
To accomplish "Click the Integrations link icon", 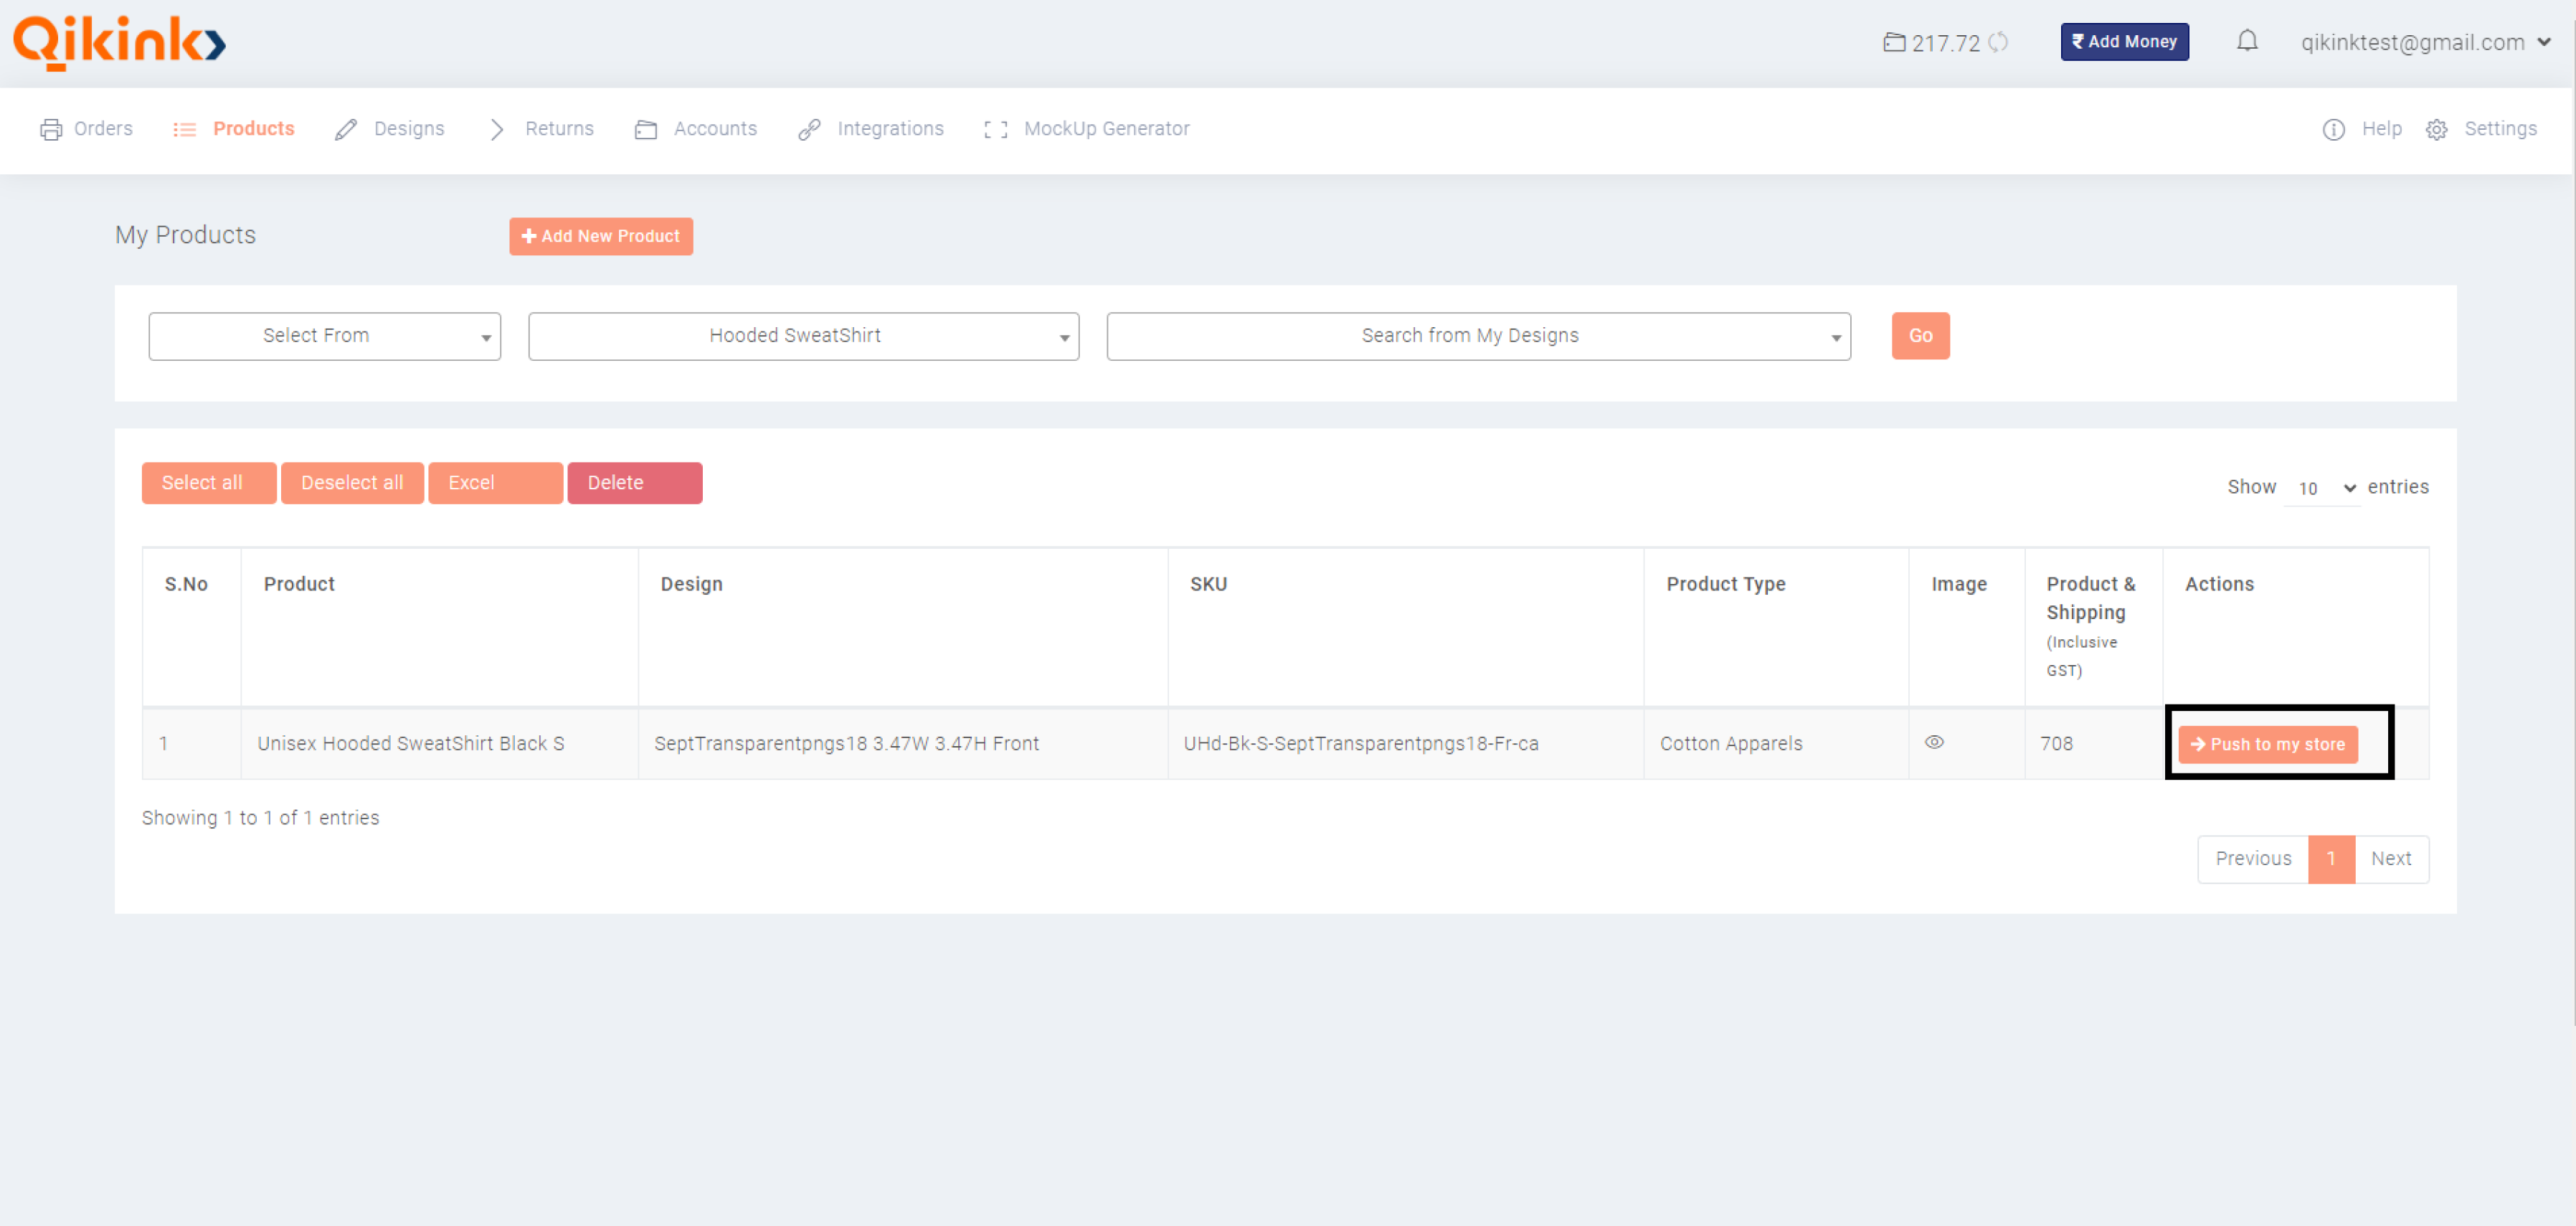I will (x=809, y=129).
